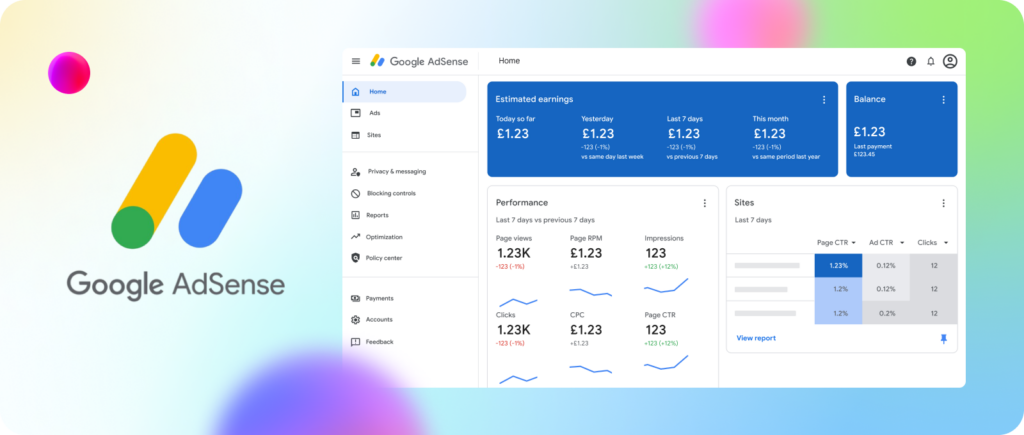Click the Optimization trend icon
The image size is (1024, 435).
tap(355, 236)
